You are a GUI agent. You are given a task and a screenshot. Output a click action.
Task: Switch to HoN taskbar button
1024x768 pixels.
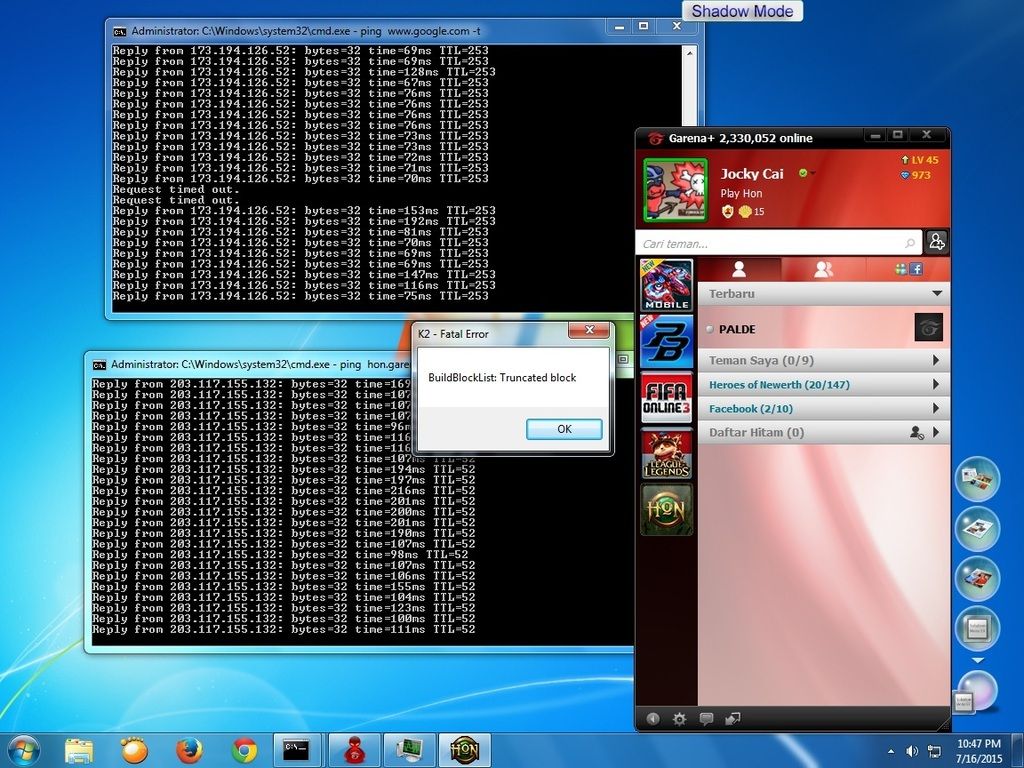pos(464,750)
